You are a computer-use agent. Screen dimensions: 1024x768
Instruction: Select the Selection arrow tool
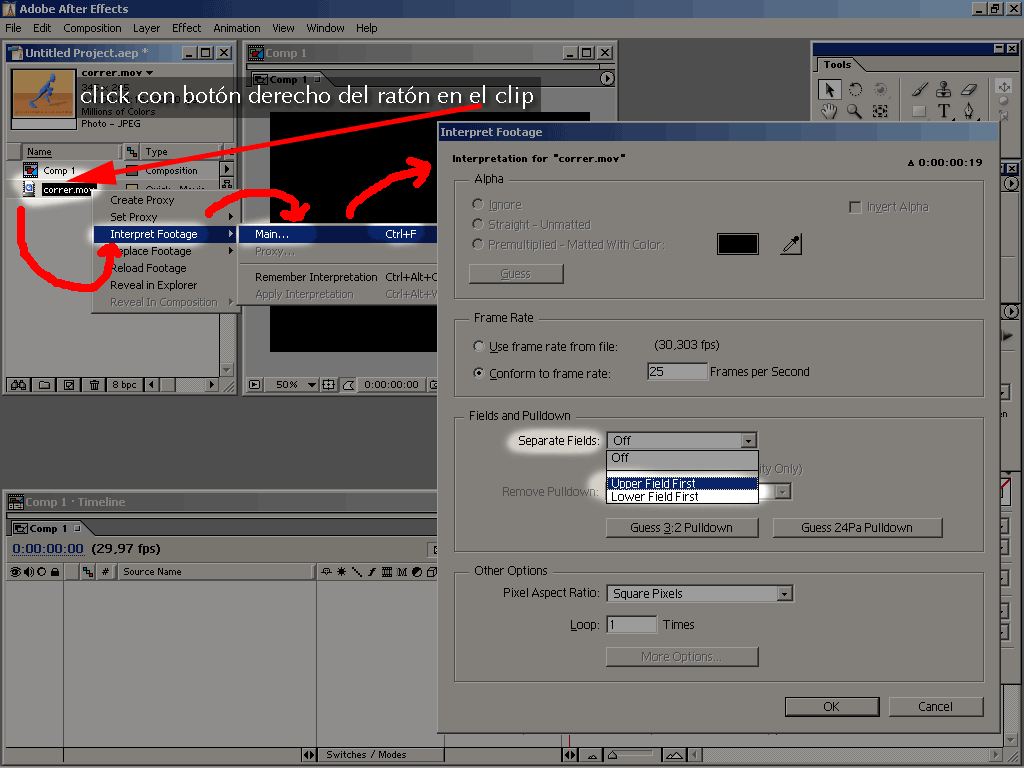[829, 89]
